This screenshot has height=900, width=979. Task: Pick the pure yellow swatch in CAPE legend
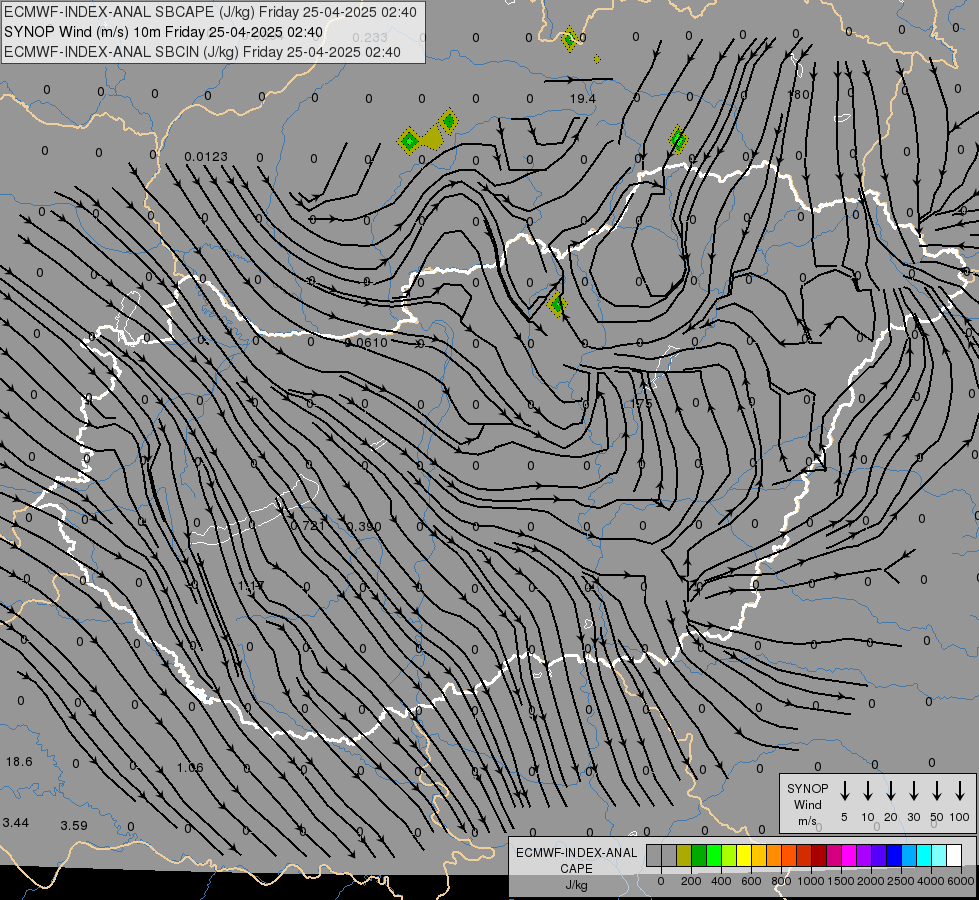(x=744, y=855)
